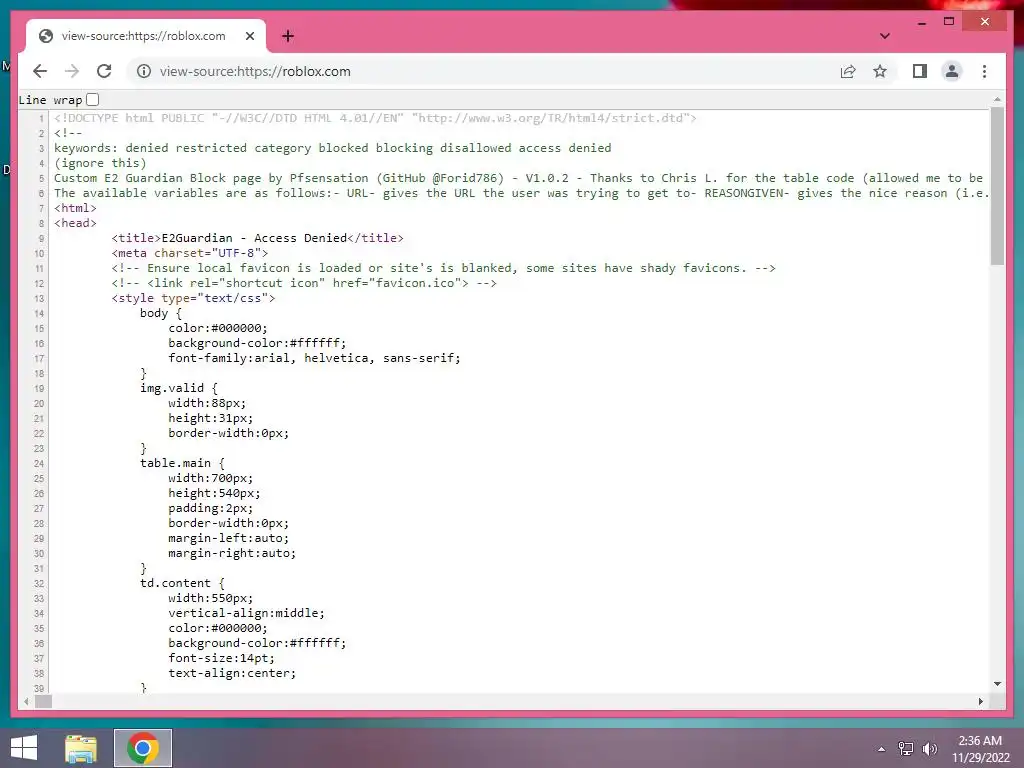
Task: Click the 'font-size:14pt;' line
Action: (221, 658)
